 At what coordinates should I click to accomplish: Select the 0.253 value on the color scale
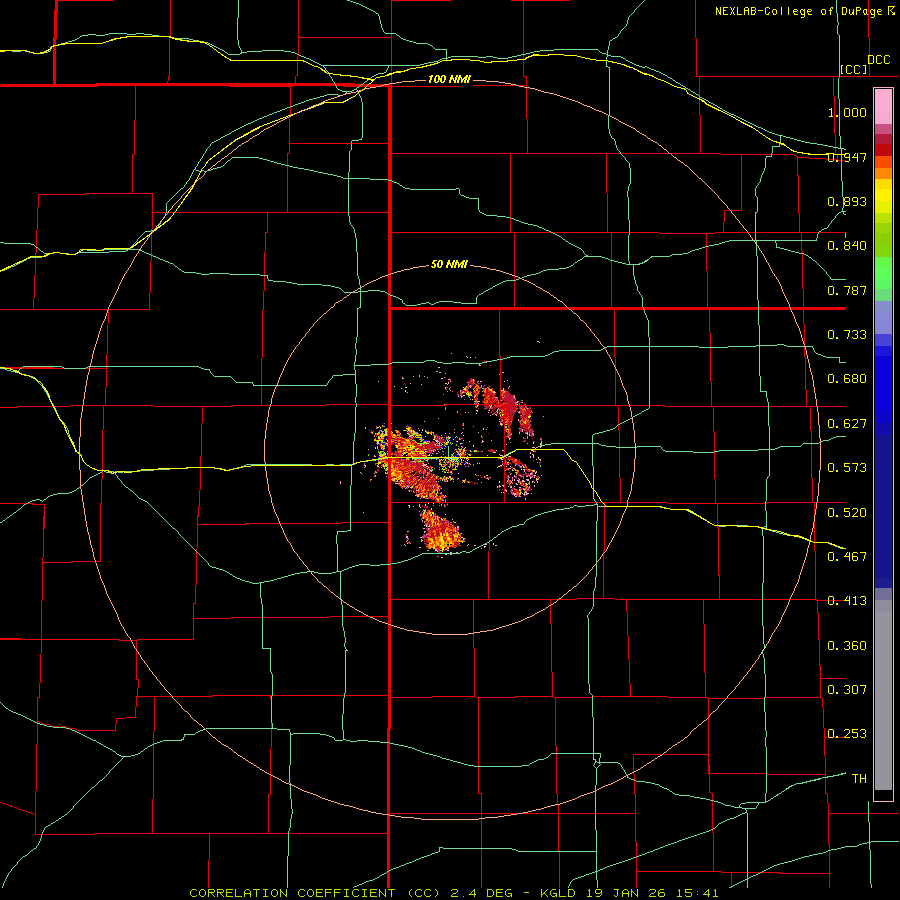(847, 734)
